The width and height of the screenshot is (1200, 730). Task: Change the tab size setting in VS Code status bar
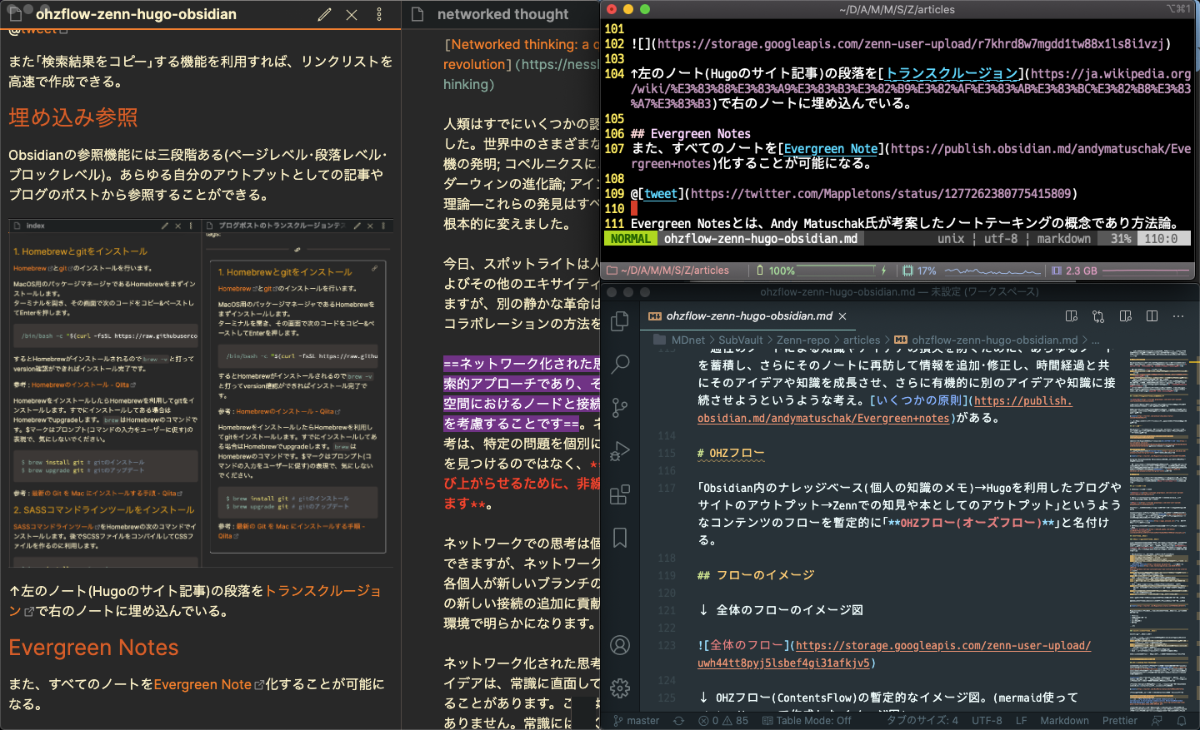(922, 720)
